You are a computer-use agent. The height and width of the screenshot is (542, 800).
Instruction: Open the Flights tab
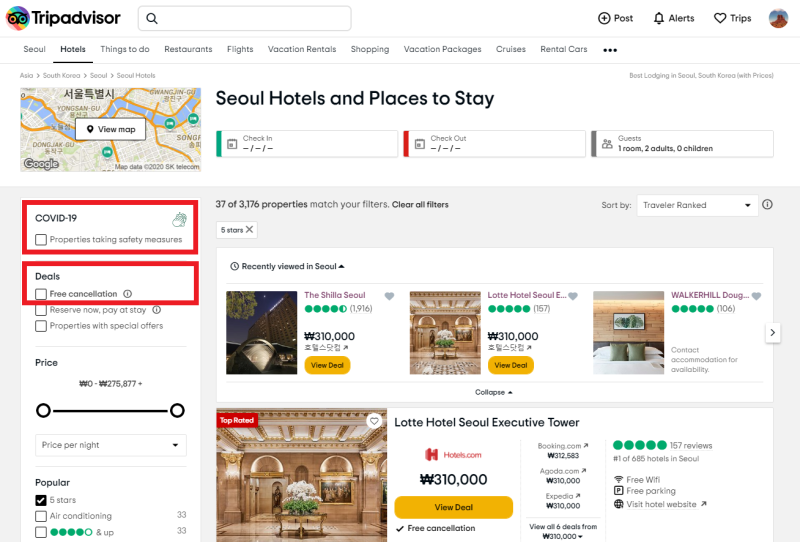tap(240, 49)
